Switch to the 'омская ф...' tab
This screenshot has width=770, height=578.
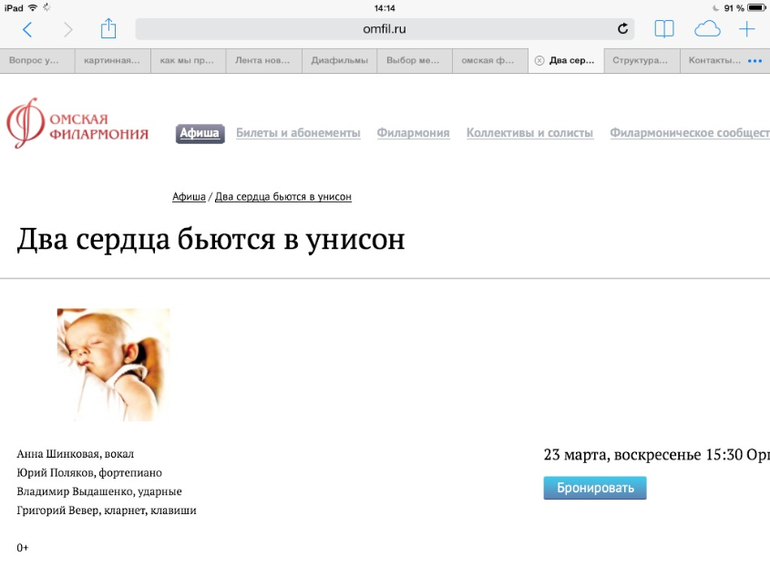(x=490, y=60)
